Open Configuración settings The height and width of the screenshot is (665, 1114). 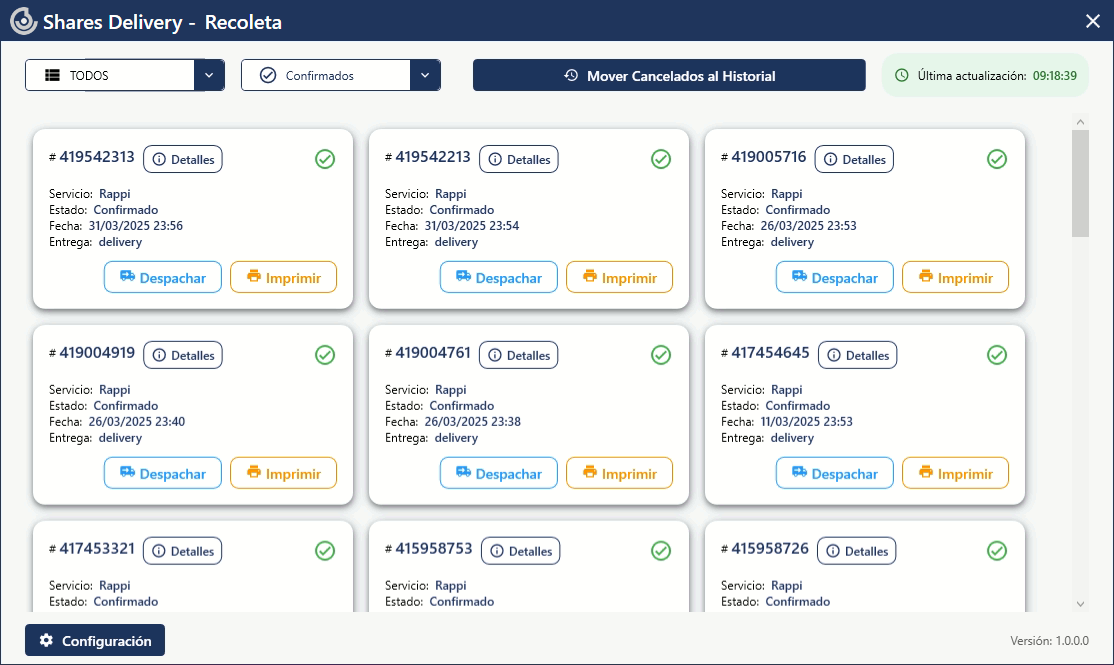(x=95, y=640)
